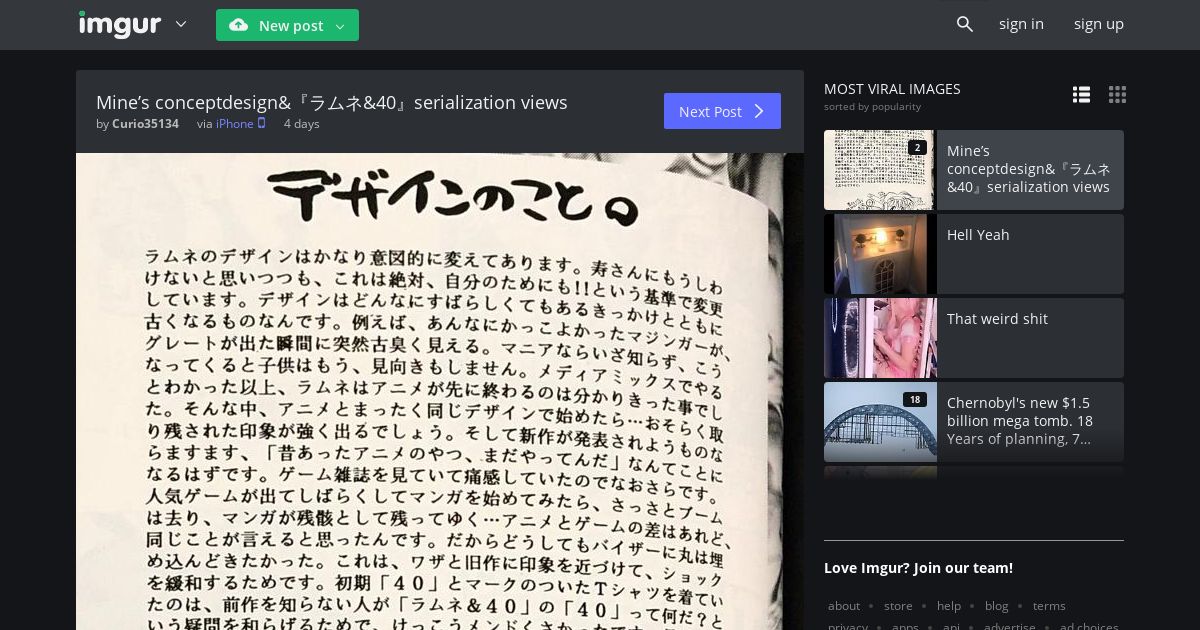Screen dimensions: 1200x630
Task: Open the blog footer link
Action: click(996, 606)
